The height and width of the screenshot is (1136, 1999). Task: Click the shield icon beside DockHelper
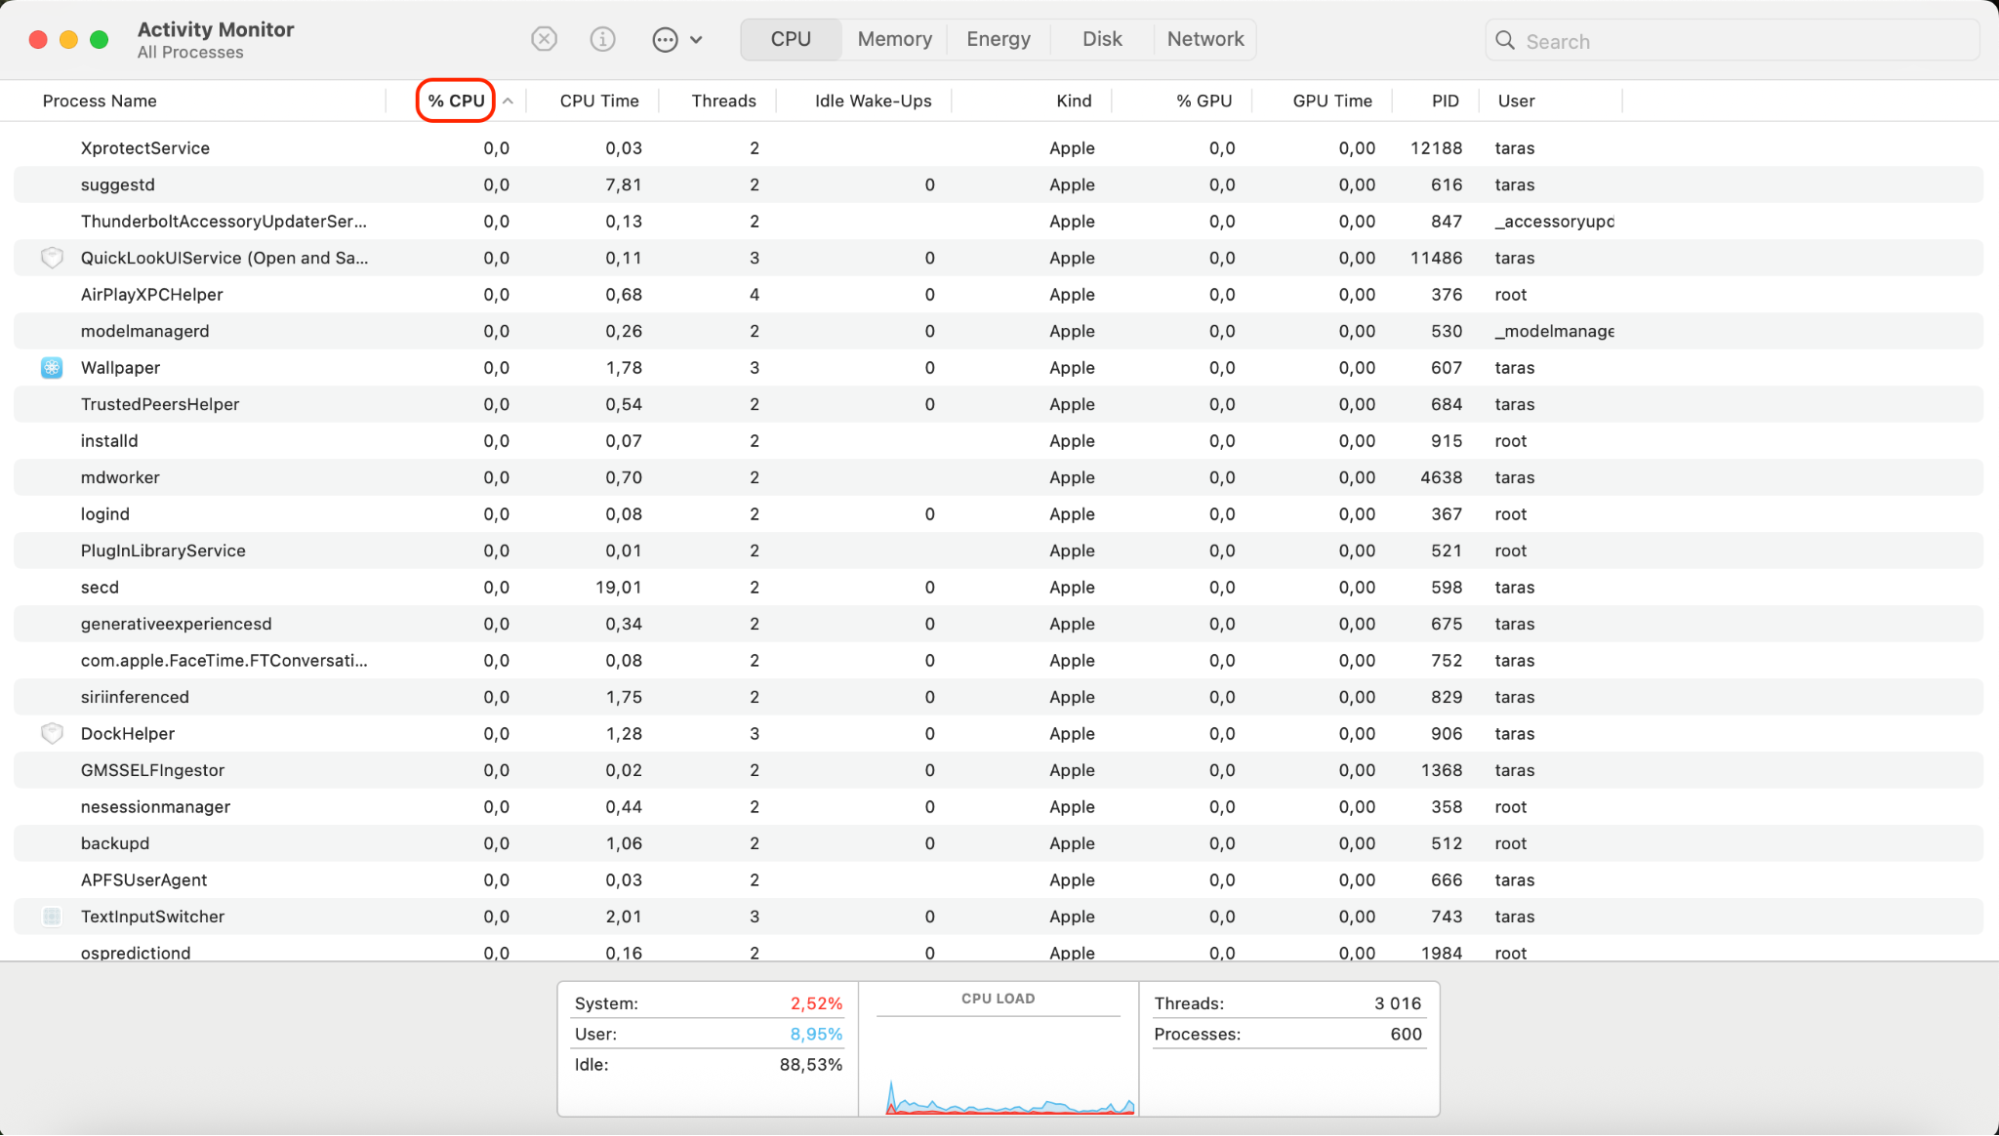pos(51,733)
